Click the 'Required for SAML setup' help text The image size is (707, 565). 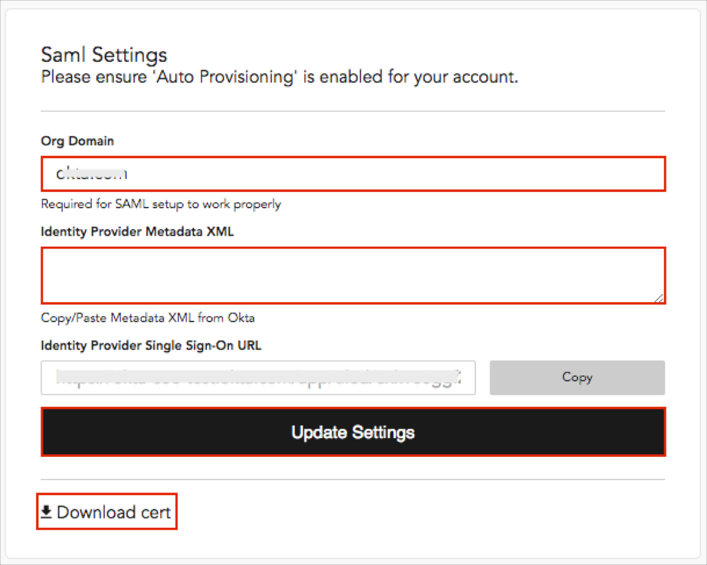pos(160,204)
